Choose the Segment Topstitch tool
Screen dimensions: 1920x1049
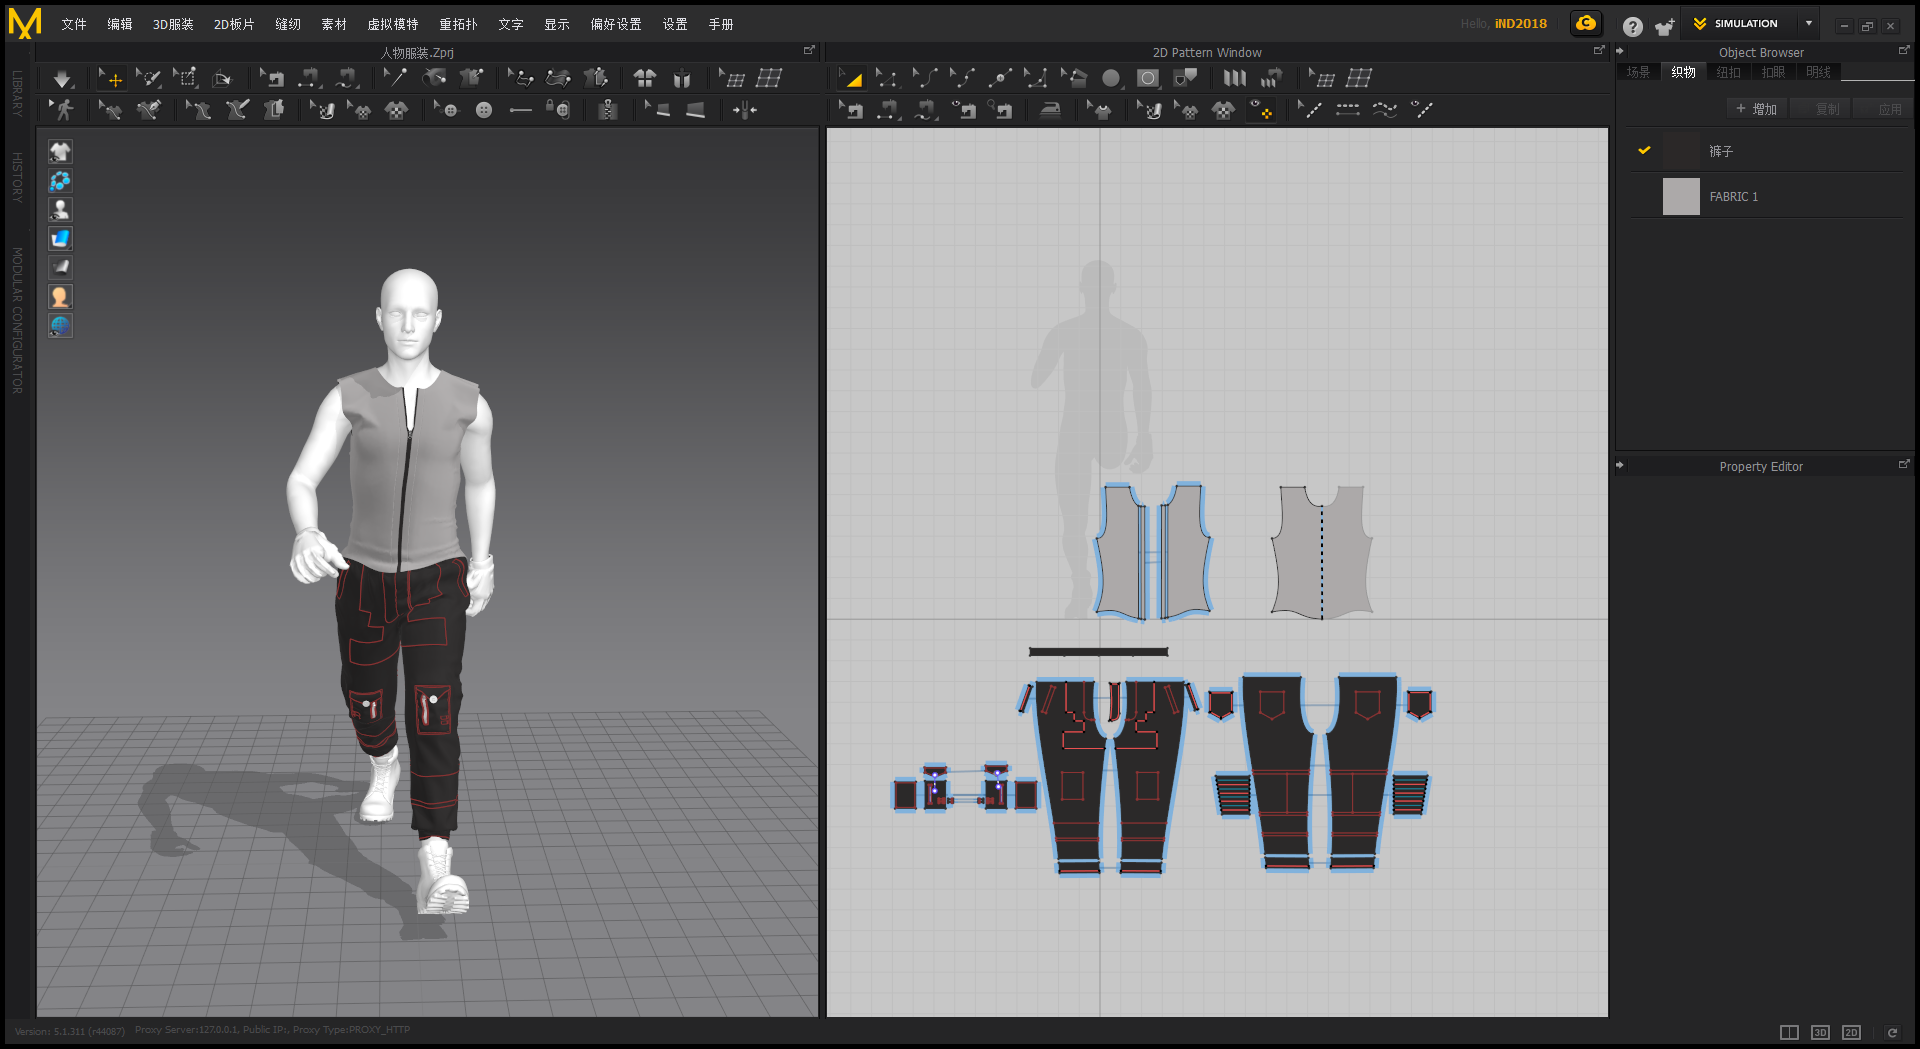point(1348,110)
